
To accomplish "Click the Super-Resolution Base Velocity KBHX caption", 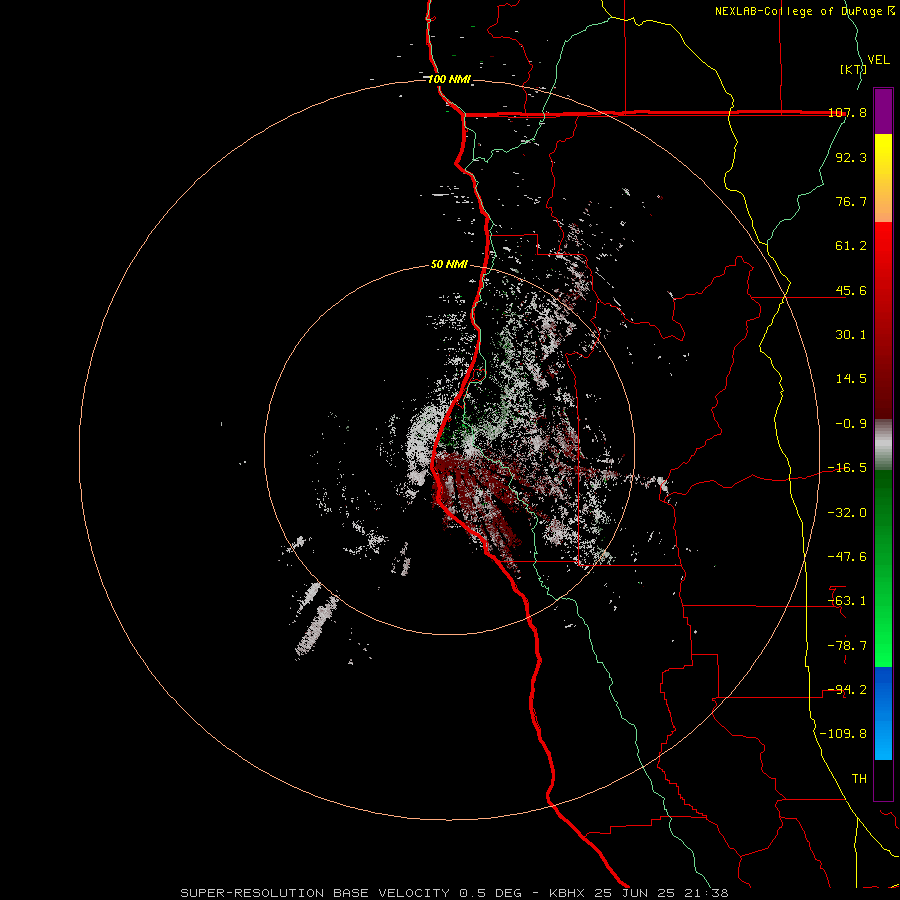I will (x=455, y=893).
